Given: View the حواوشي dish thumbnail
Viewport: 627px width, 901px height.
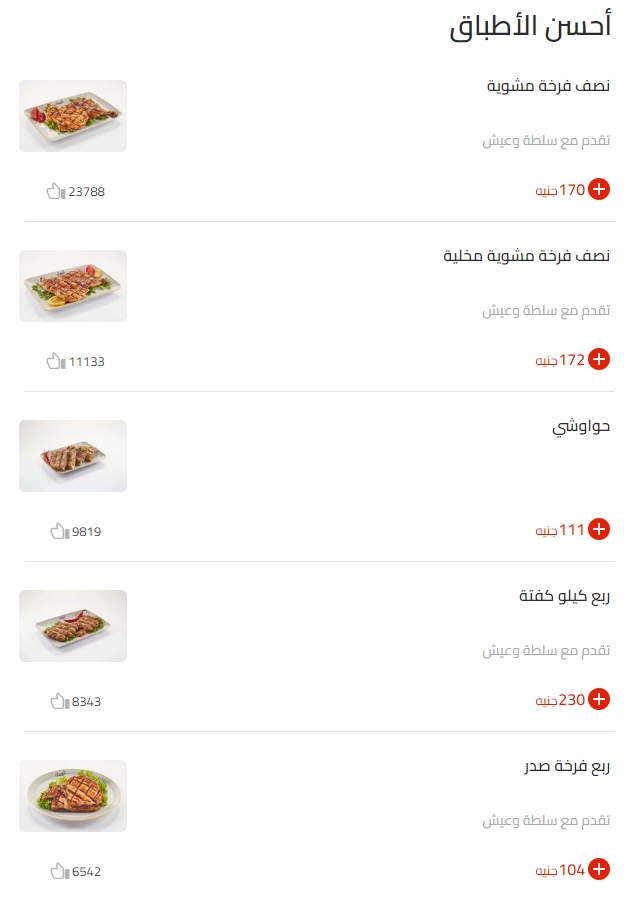Looking at the screenshot, I should click(73, 456).
